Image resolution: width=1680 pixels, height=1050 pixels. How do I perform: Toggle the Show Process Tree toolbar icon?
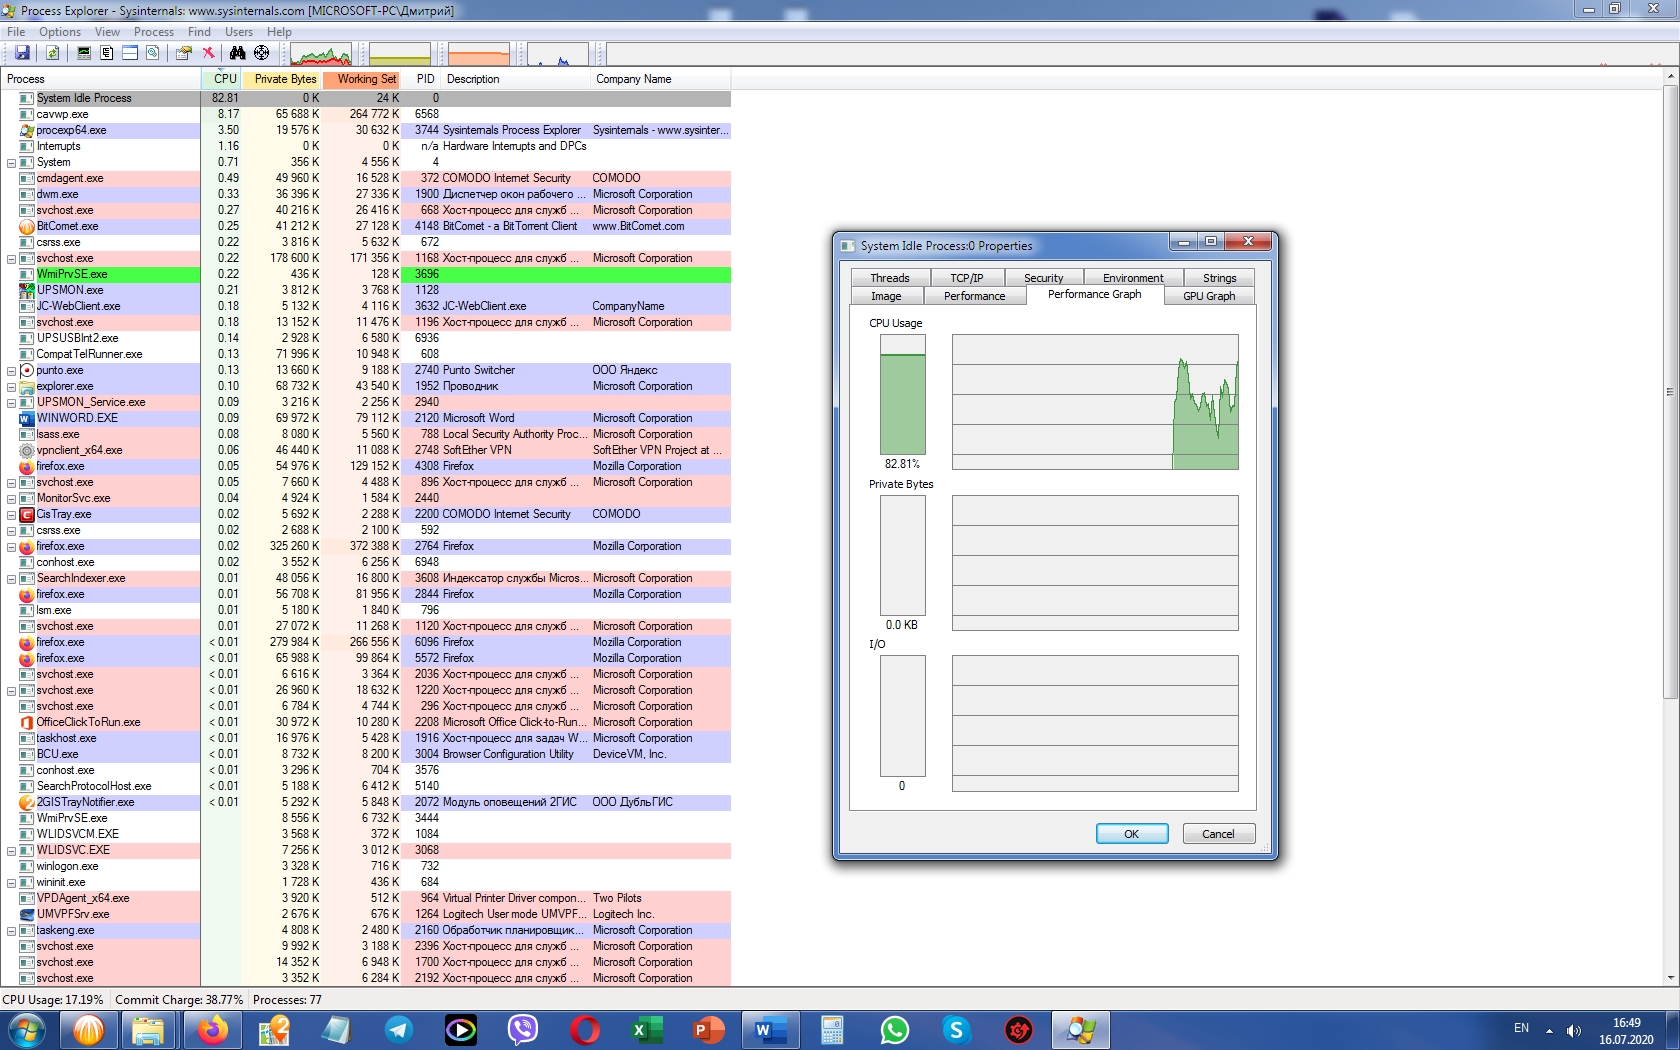(107, 53)
